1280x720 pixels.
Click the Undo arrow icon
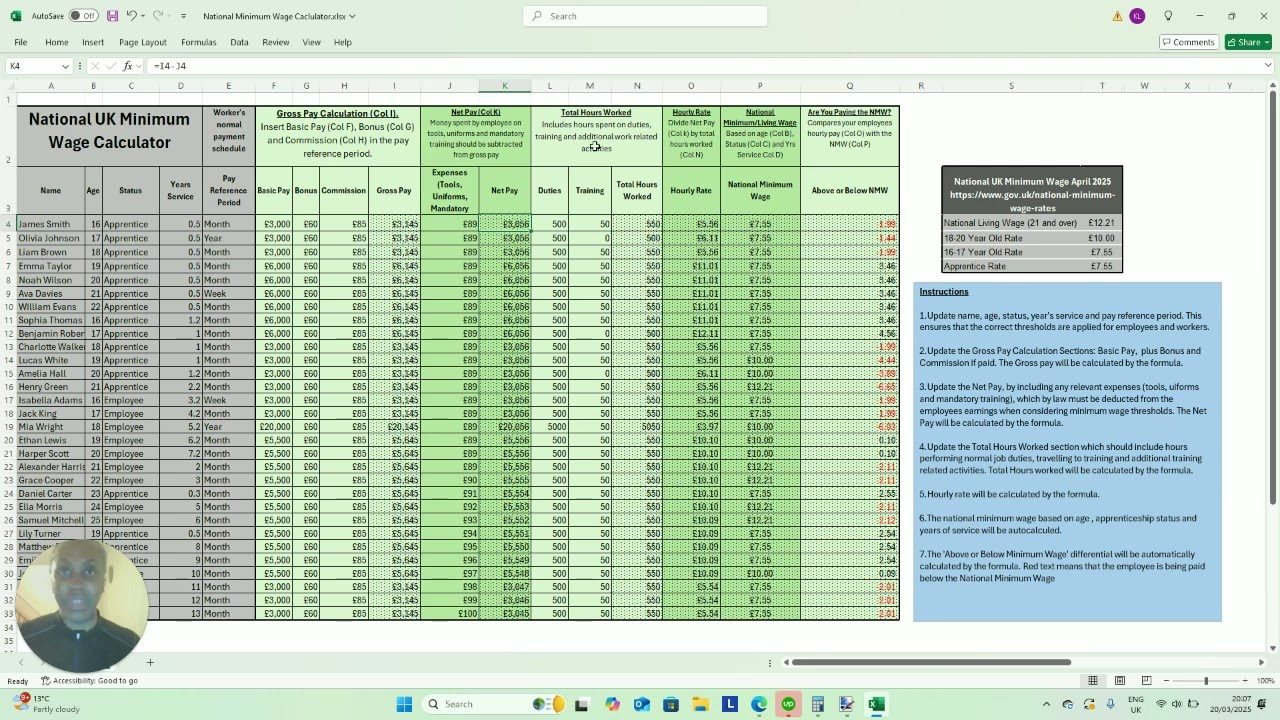[x=131, y=16]
